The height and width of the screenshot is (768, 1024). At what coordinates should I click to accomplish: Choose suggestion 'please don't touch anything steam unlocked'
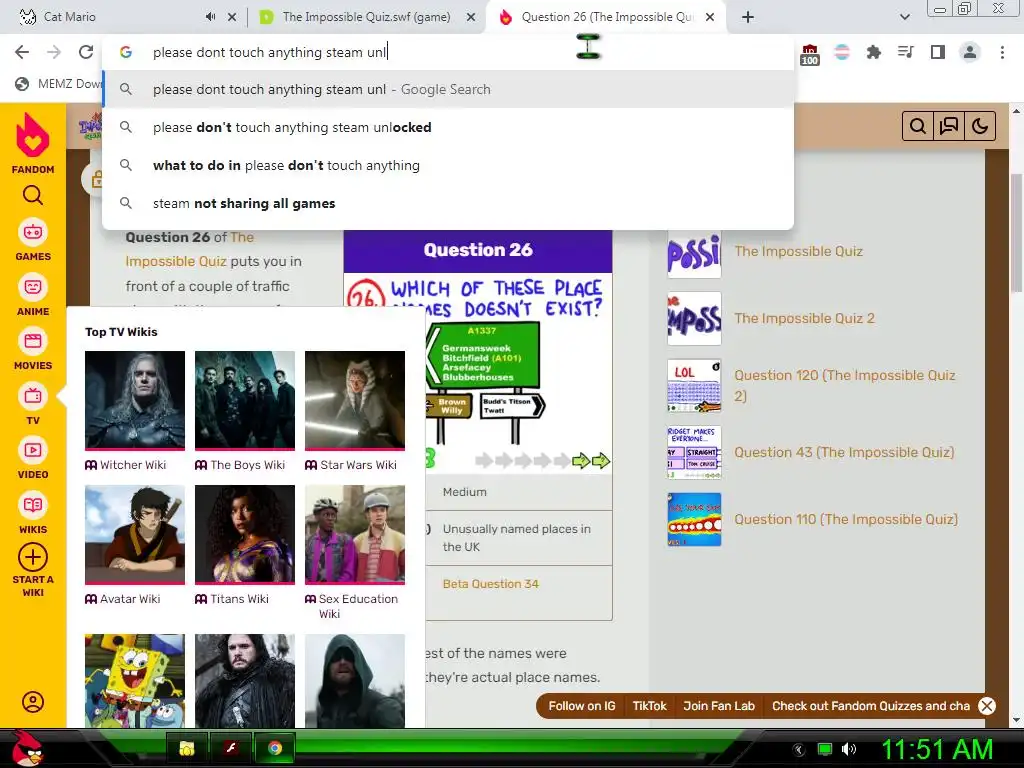click(x=448, y=127)
